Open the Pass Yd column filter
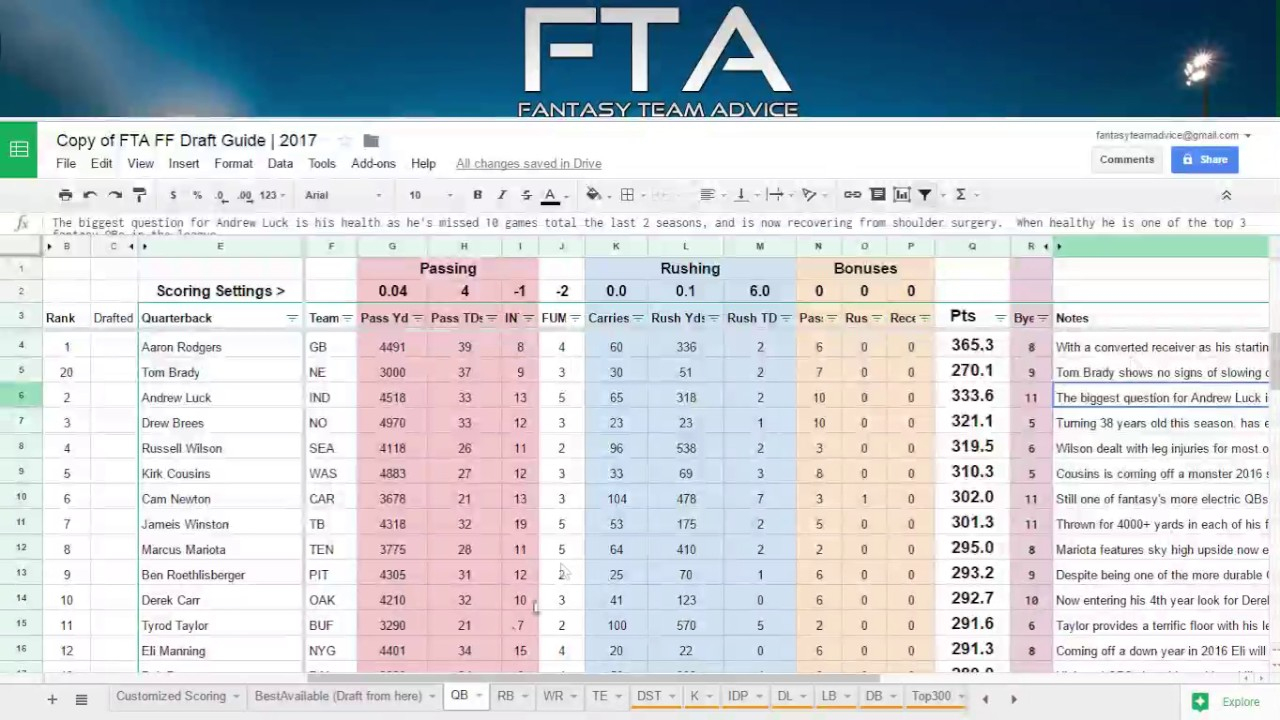 pos(418,318)
